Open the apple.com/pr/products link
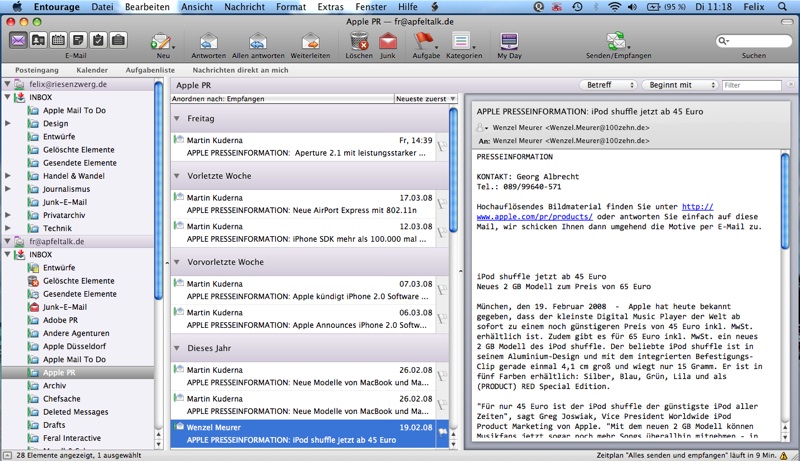 tap(534, 217)
